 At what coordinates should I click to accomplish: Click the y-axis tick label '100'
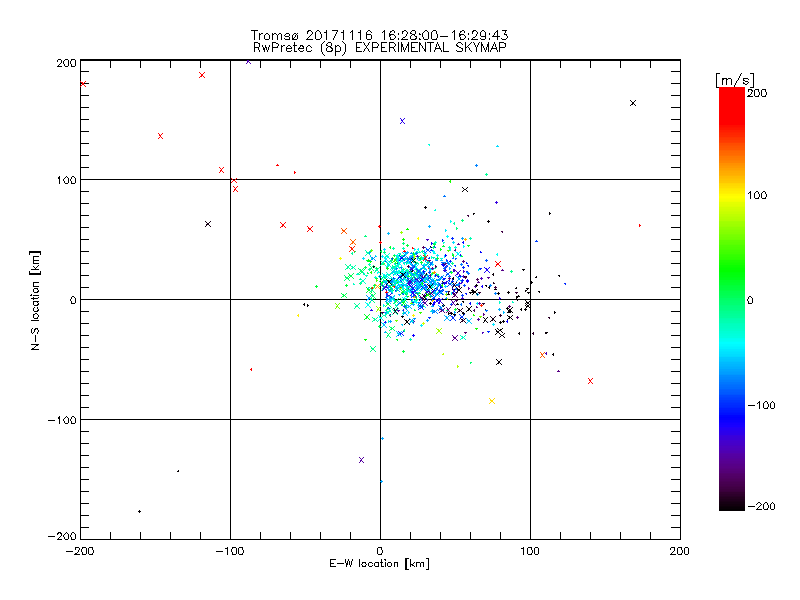66,180
